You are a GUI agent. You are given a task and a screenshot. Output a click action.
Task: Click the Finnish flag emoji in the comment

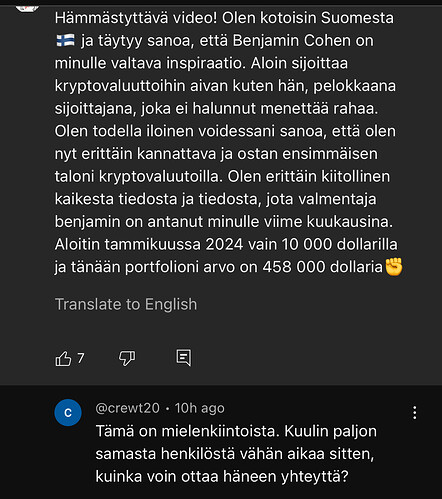(x=65, y=41)
